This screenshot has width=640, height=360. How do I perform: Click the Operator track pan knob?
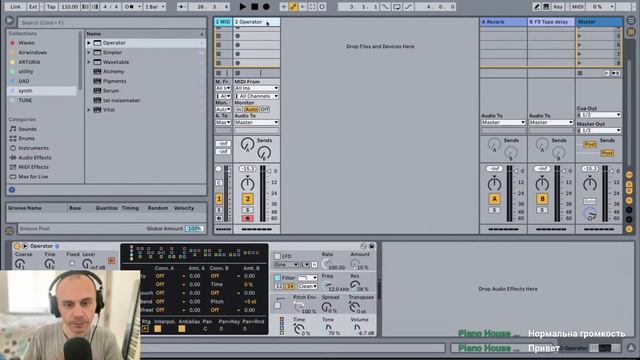247,184
